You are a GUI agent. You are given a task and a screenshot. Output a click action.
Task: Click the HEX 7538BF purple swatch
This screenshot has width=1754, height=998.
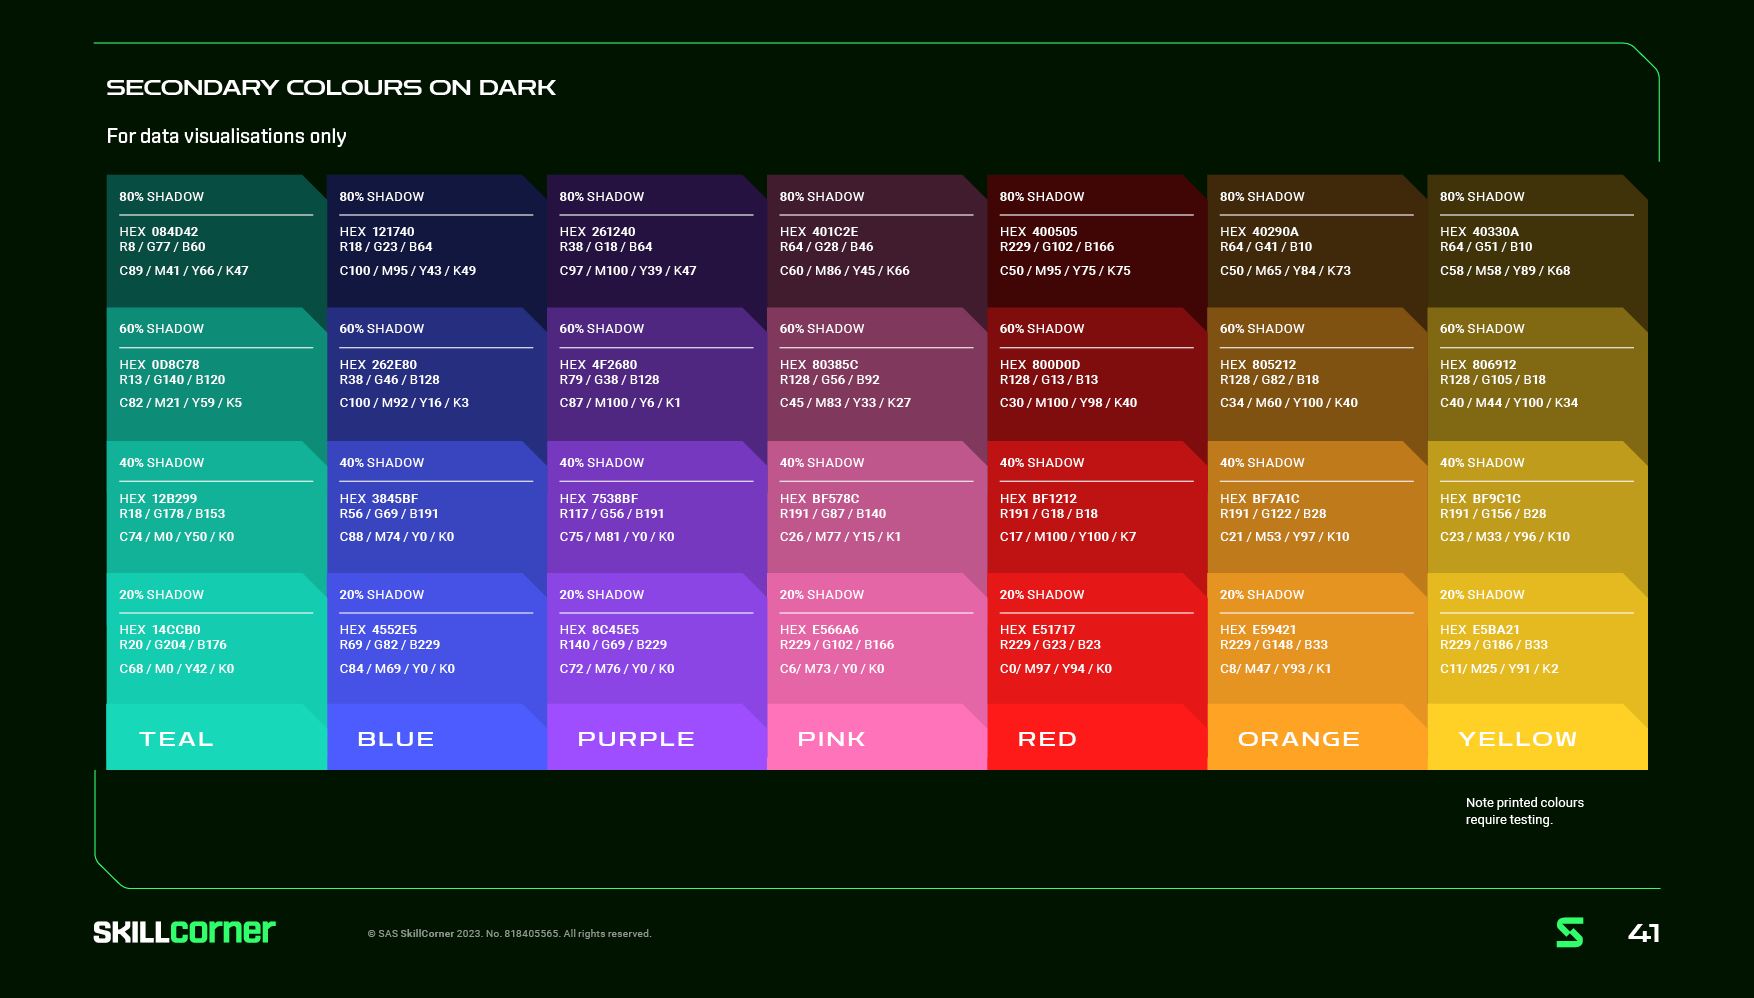click(x=657, y=507)
